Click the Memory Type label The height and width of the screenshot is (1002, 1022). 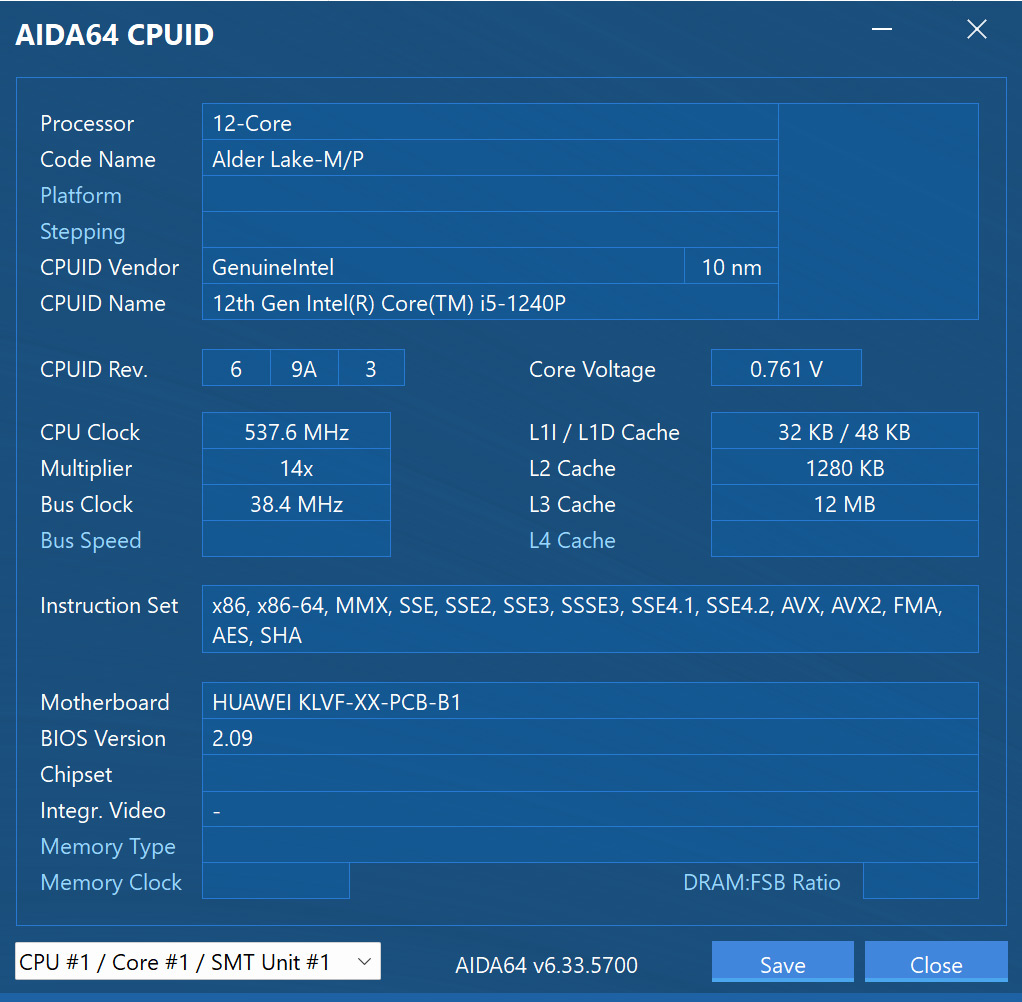pyautogui.click(x=108, y=846)
